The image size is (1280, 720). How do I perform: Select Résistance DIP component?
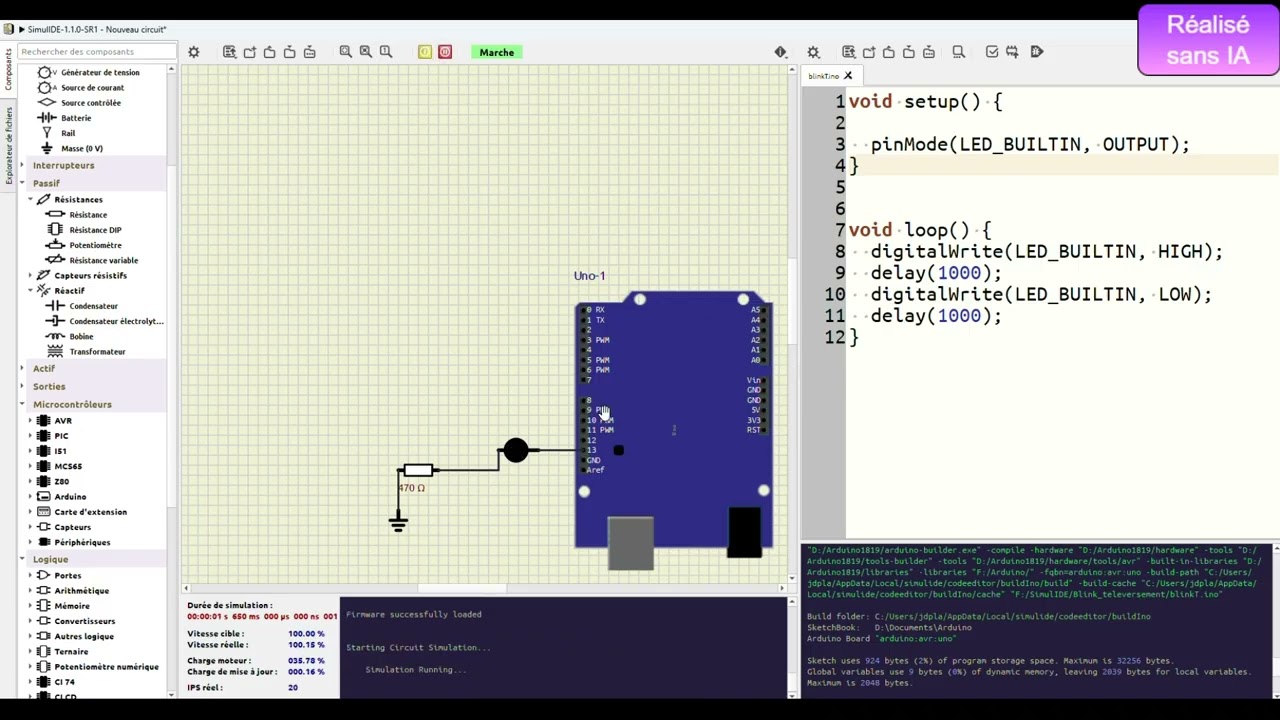point(95,230)
